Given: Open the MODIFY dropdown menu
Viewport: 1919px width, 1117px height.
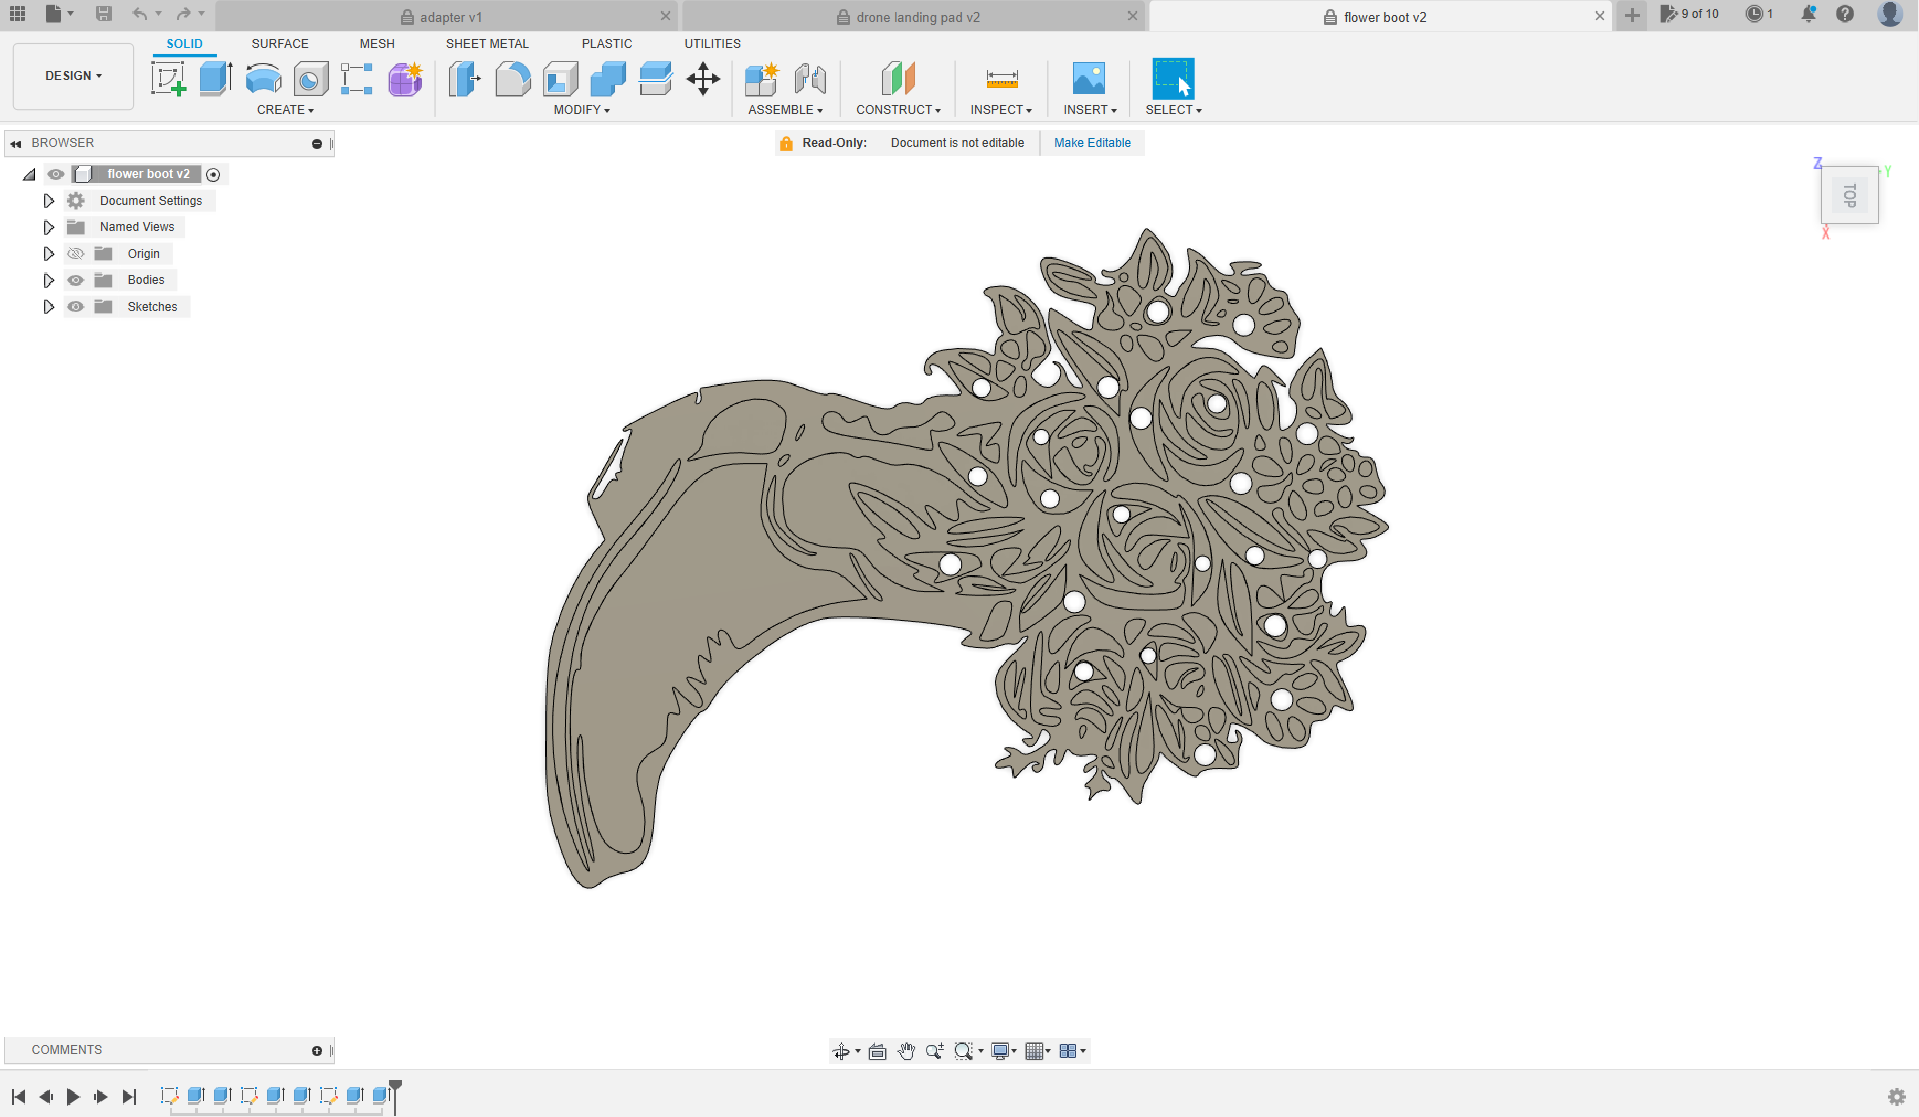Looking at the screenshot, I should (x=581, y=110).
